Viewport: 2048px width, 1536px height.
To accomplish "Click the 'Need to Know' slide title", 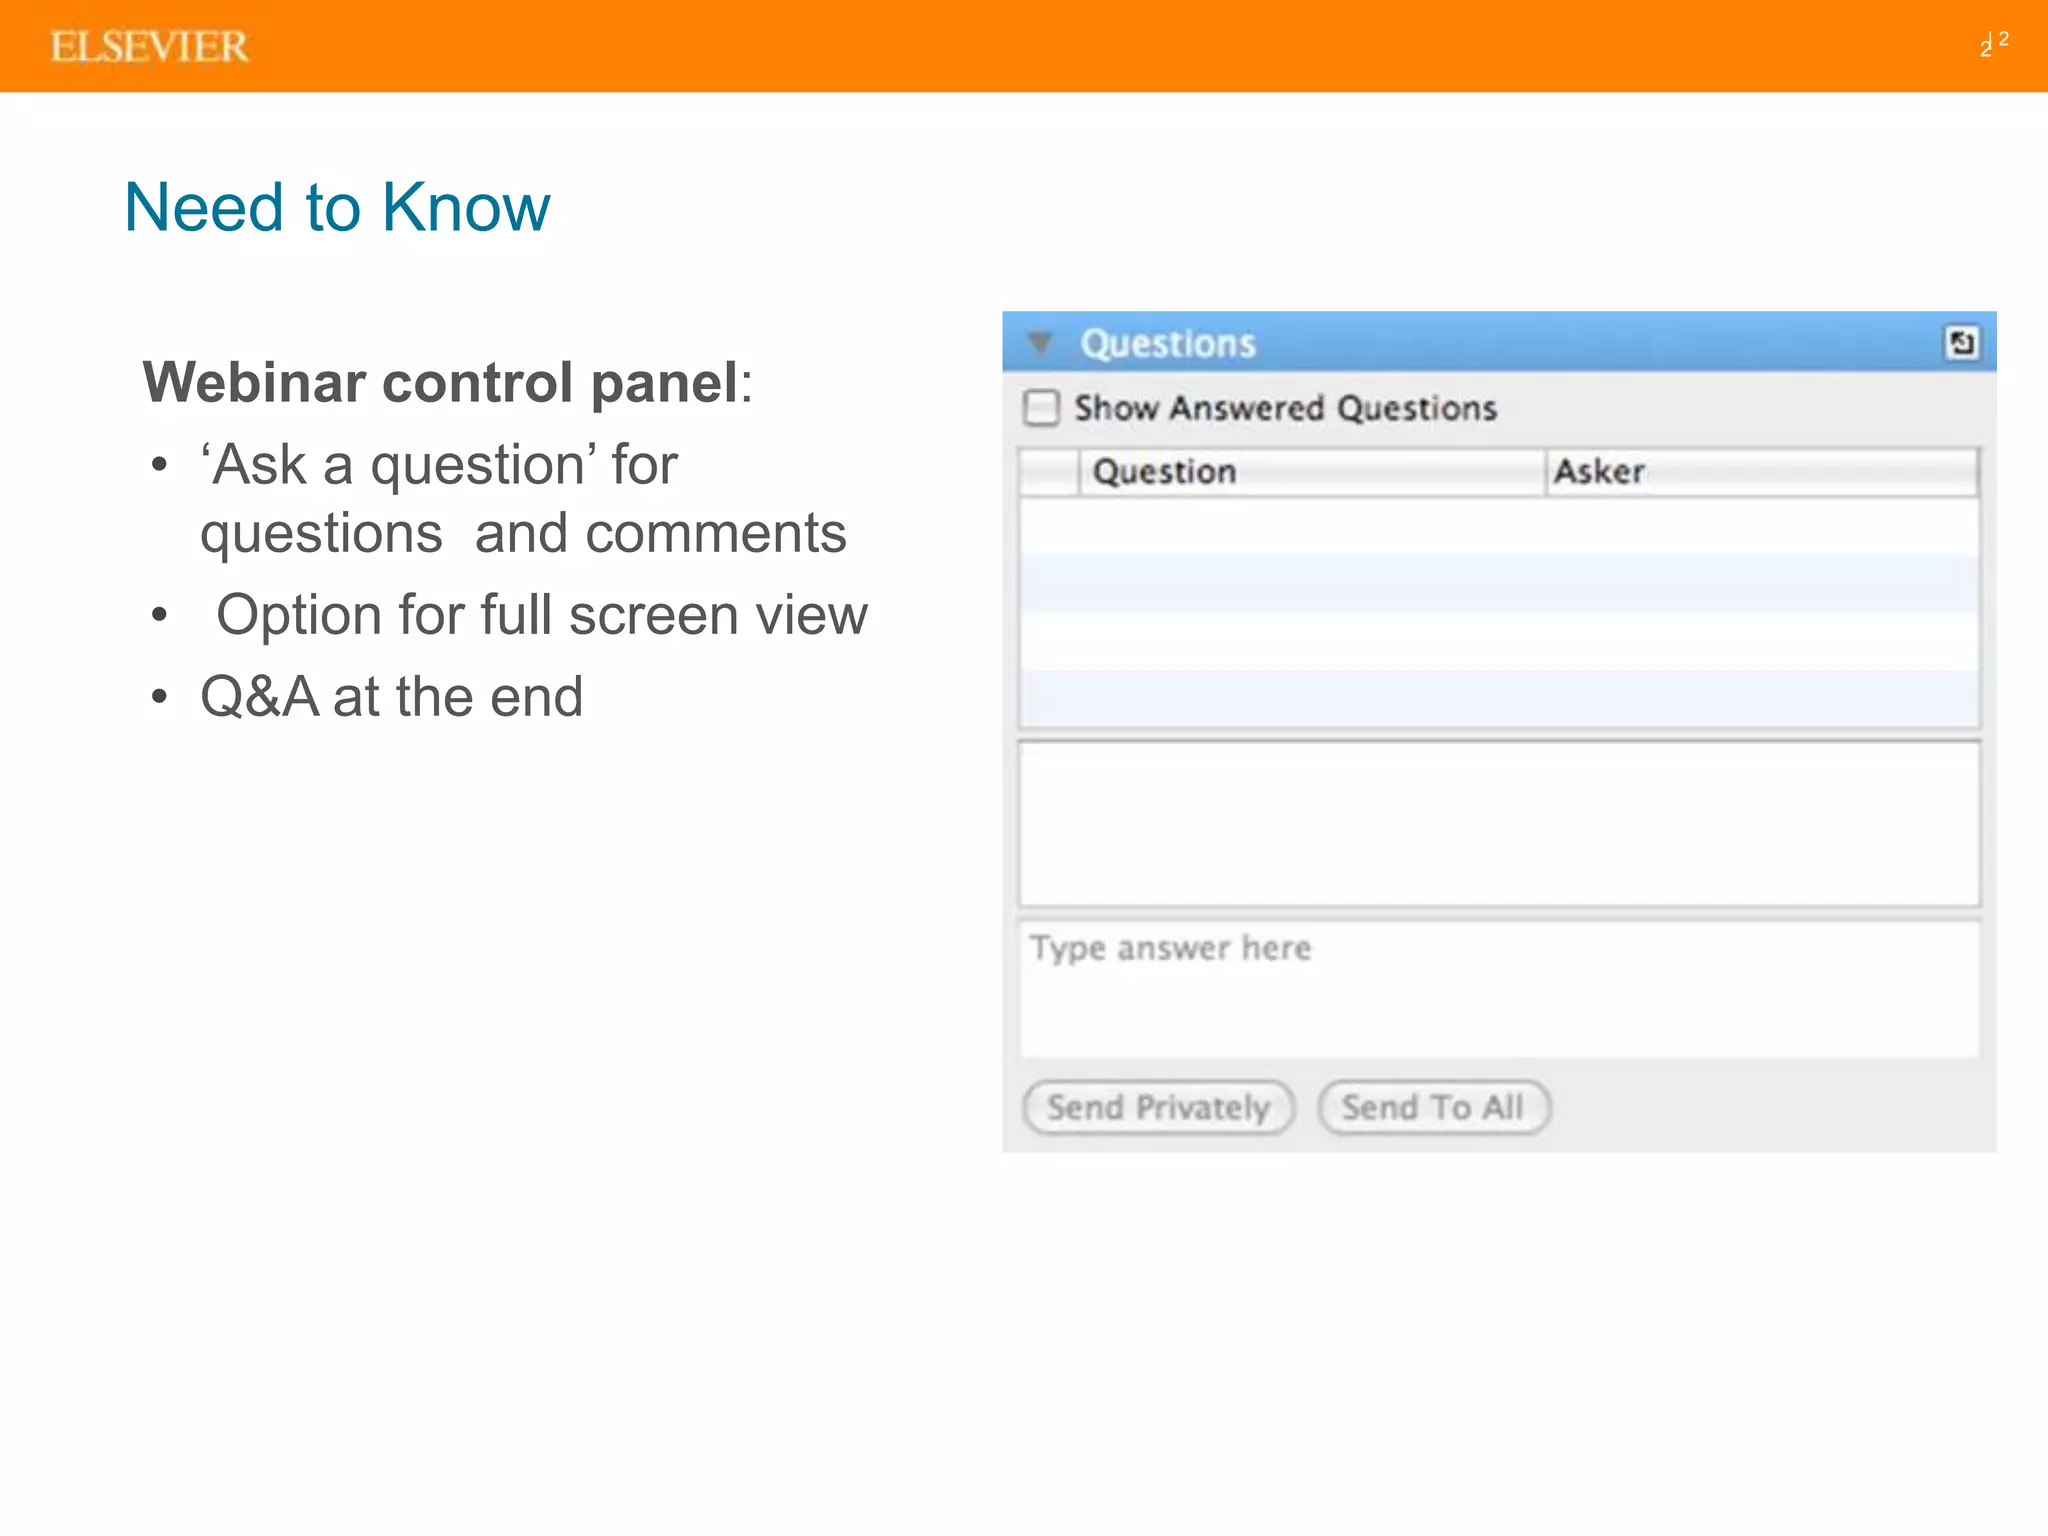I will click(337, 207).
